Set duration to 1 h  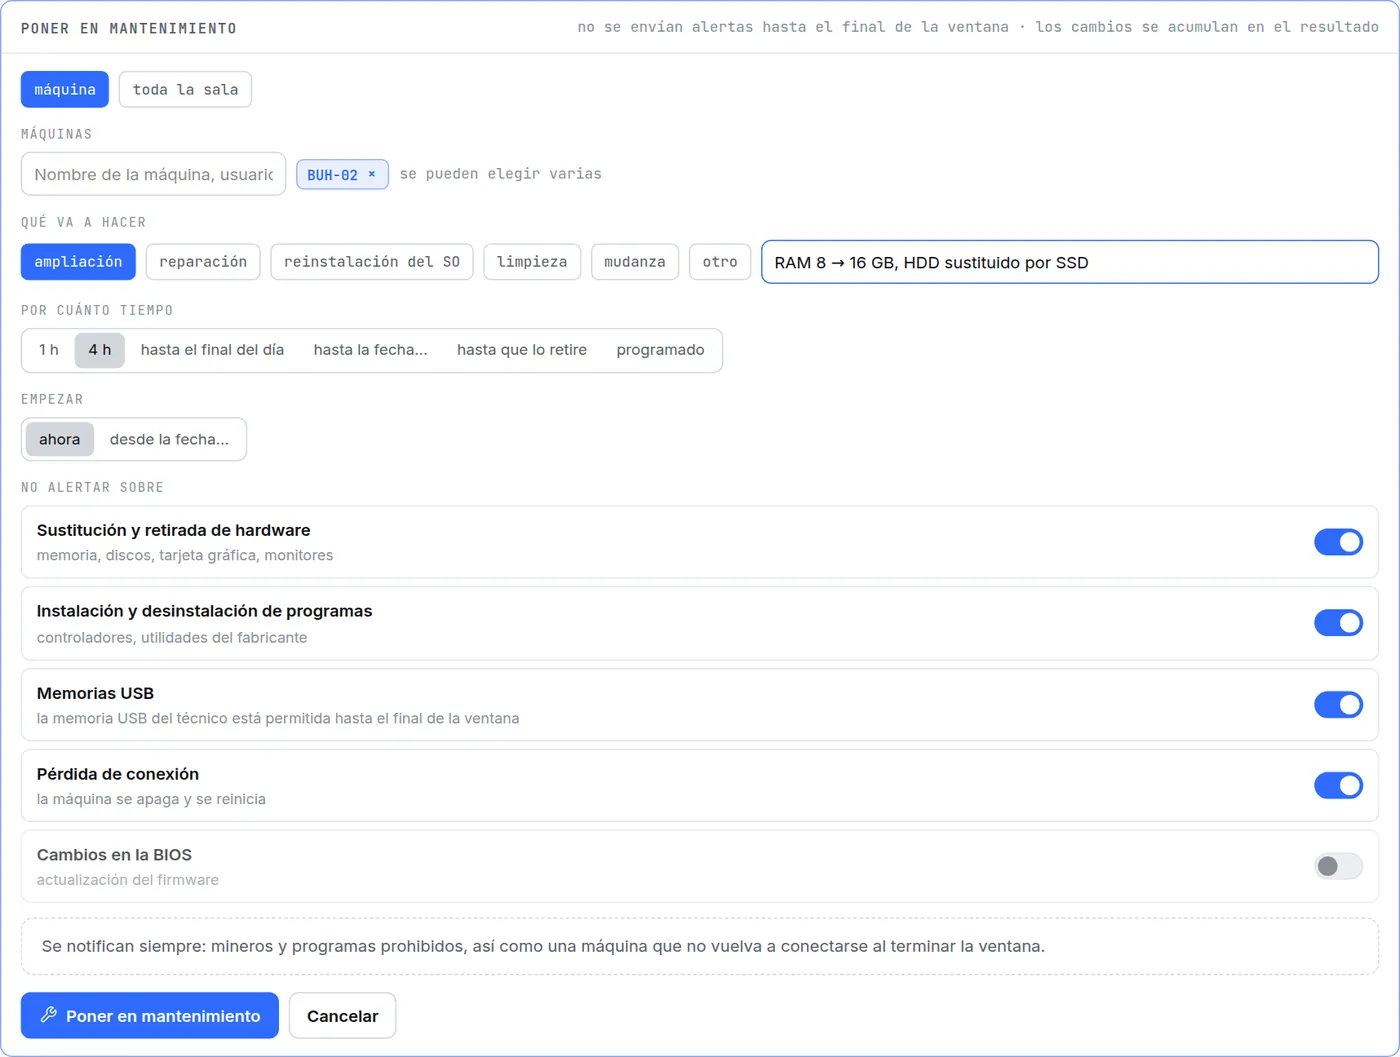tap(49, 350)
